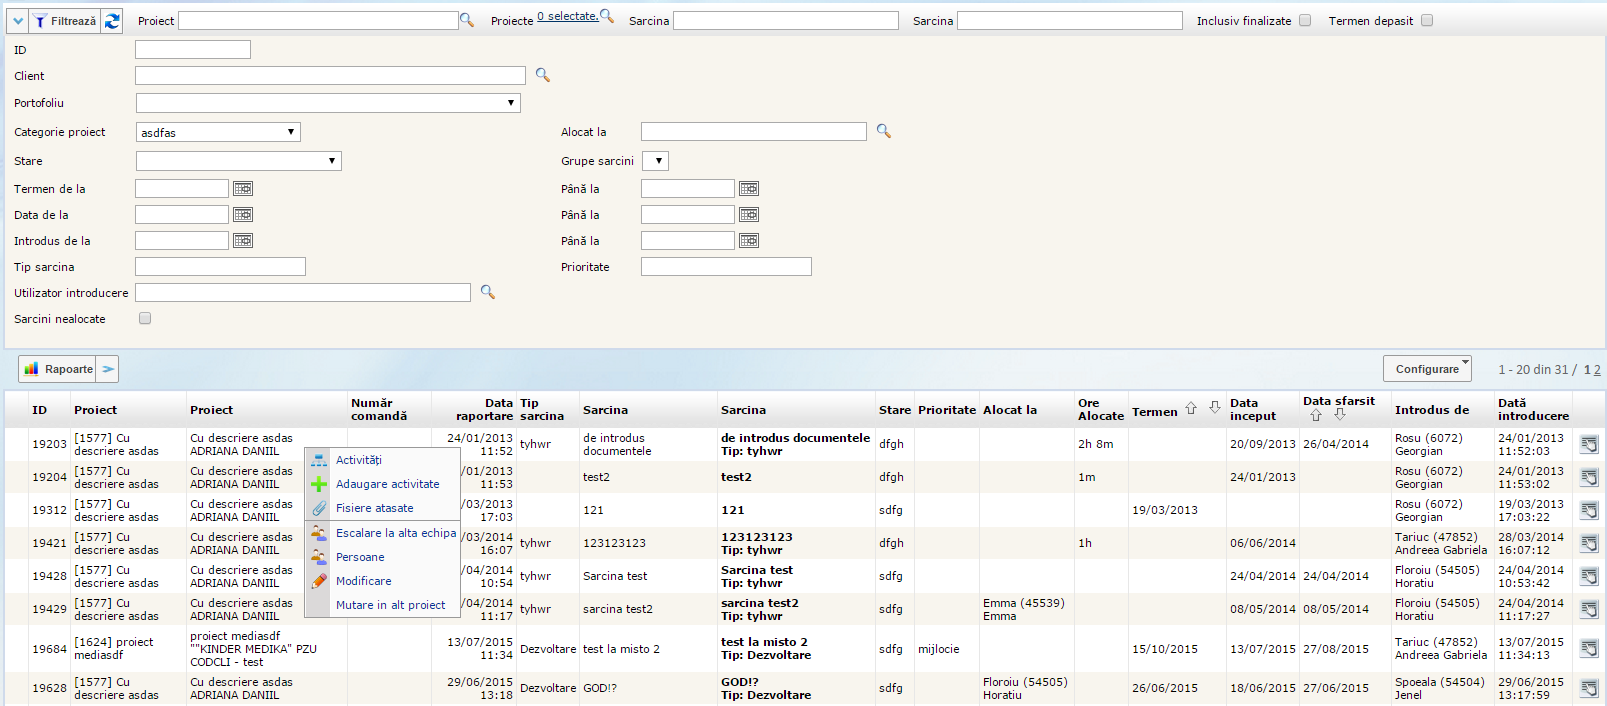Click magnifier next to Utilizator introducere field
The height and width of the screenshot is (706, 1607).
coord(488,292)
